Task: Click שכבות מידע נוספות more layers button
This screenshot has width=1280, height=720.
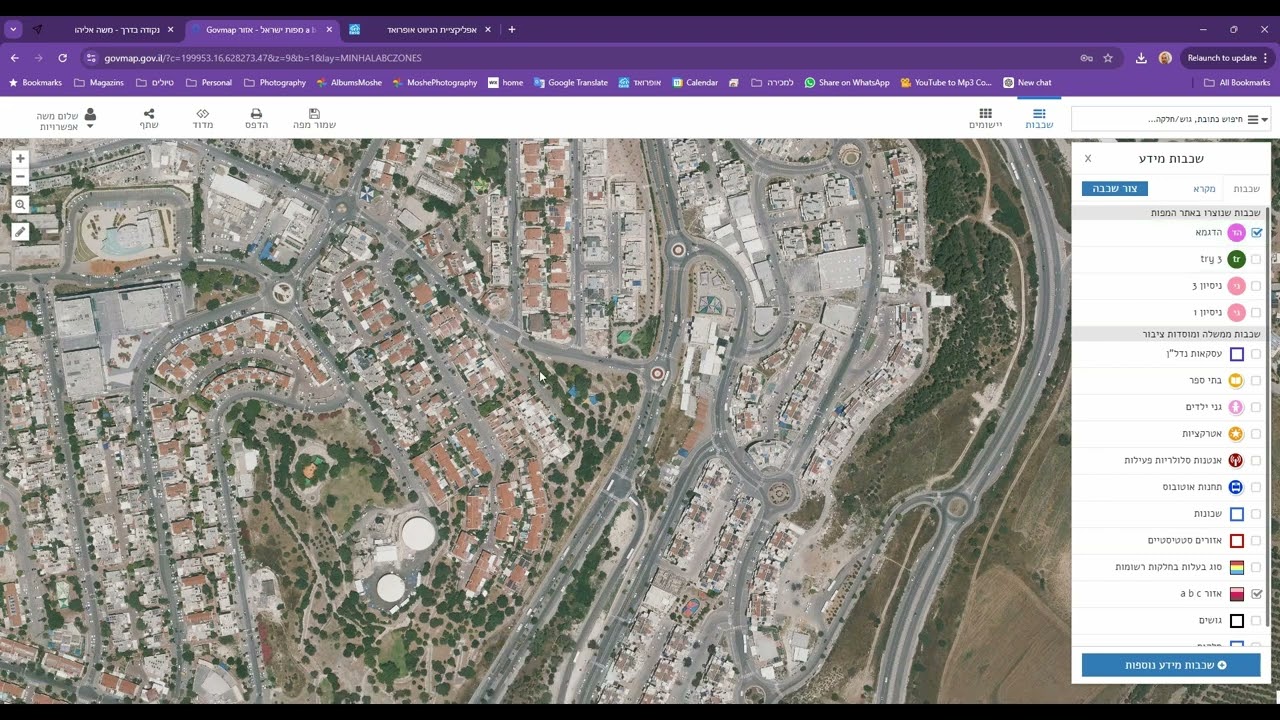Action: [x=1171, y=665]
